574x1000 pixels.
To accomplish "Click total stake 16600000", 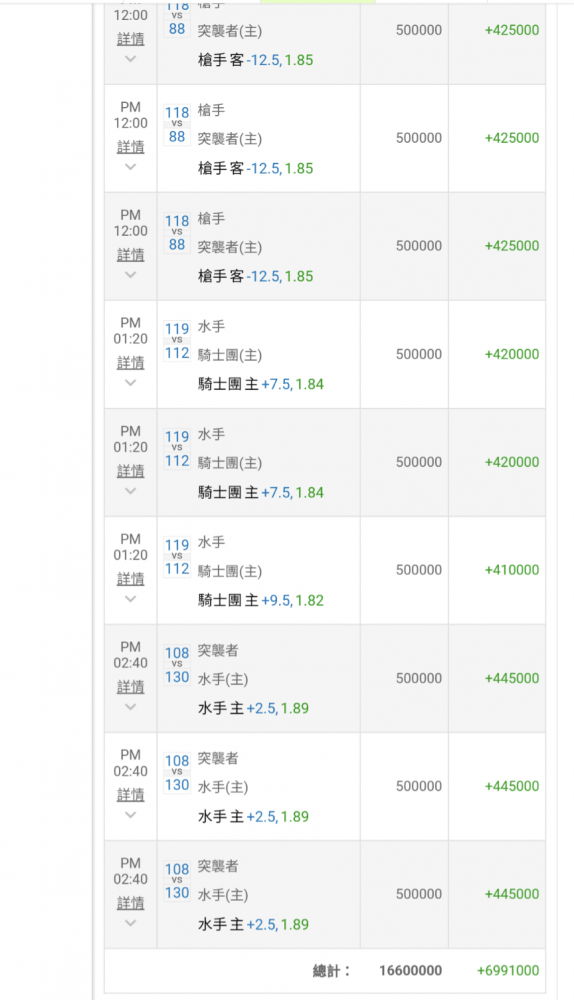I will coord(410,970).
